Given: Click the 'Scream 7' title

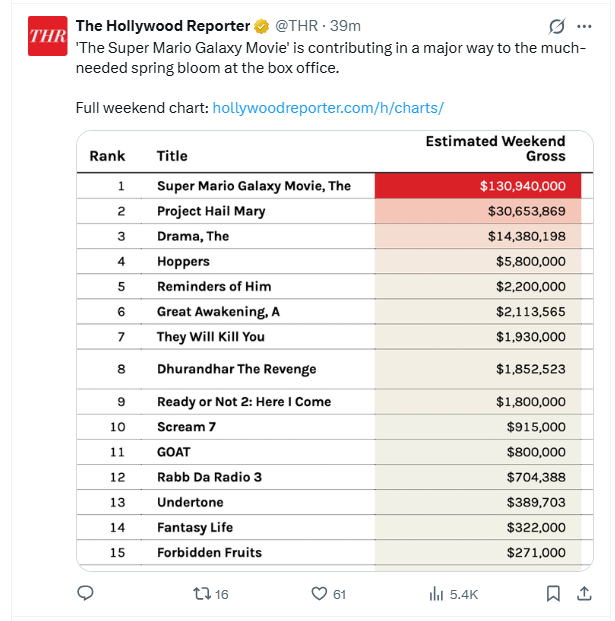Looking at the screenshot, I should click(187, 427).
